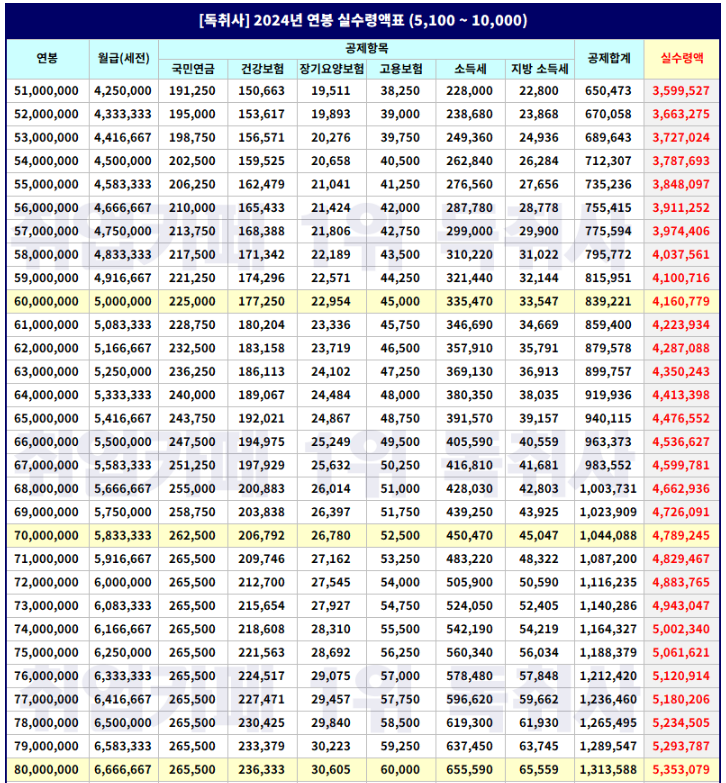
Task: Select local income tax 41,681
Action: [x=539, y=465]
